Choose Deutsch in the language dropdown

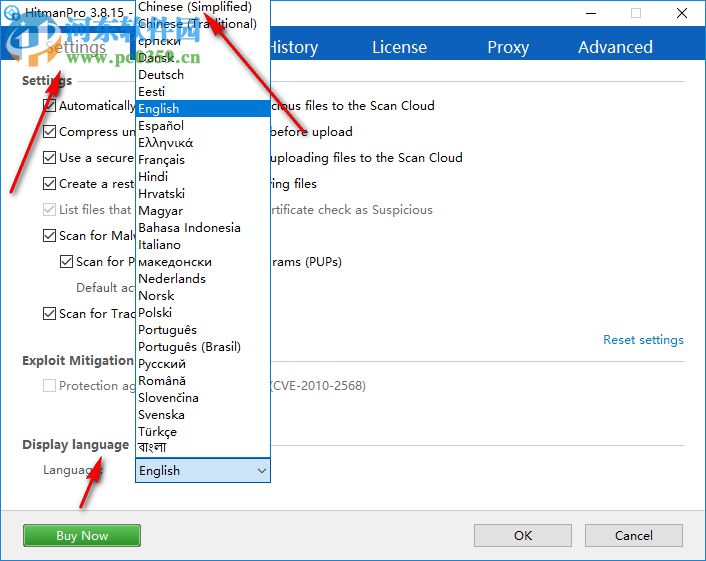point(203,74)
